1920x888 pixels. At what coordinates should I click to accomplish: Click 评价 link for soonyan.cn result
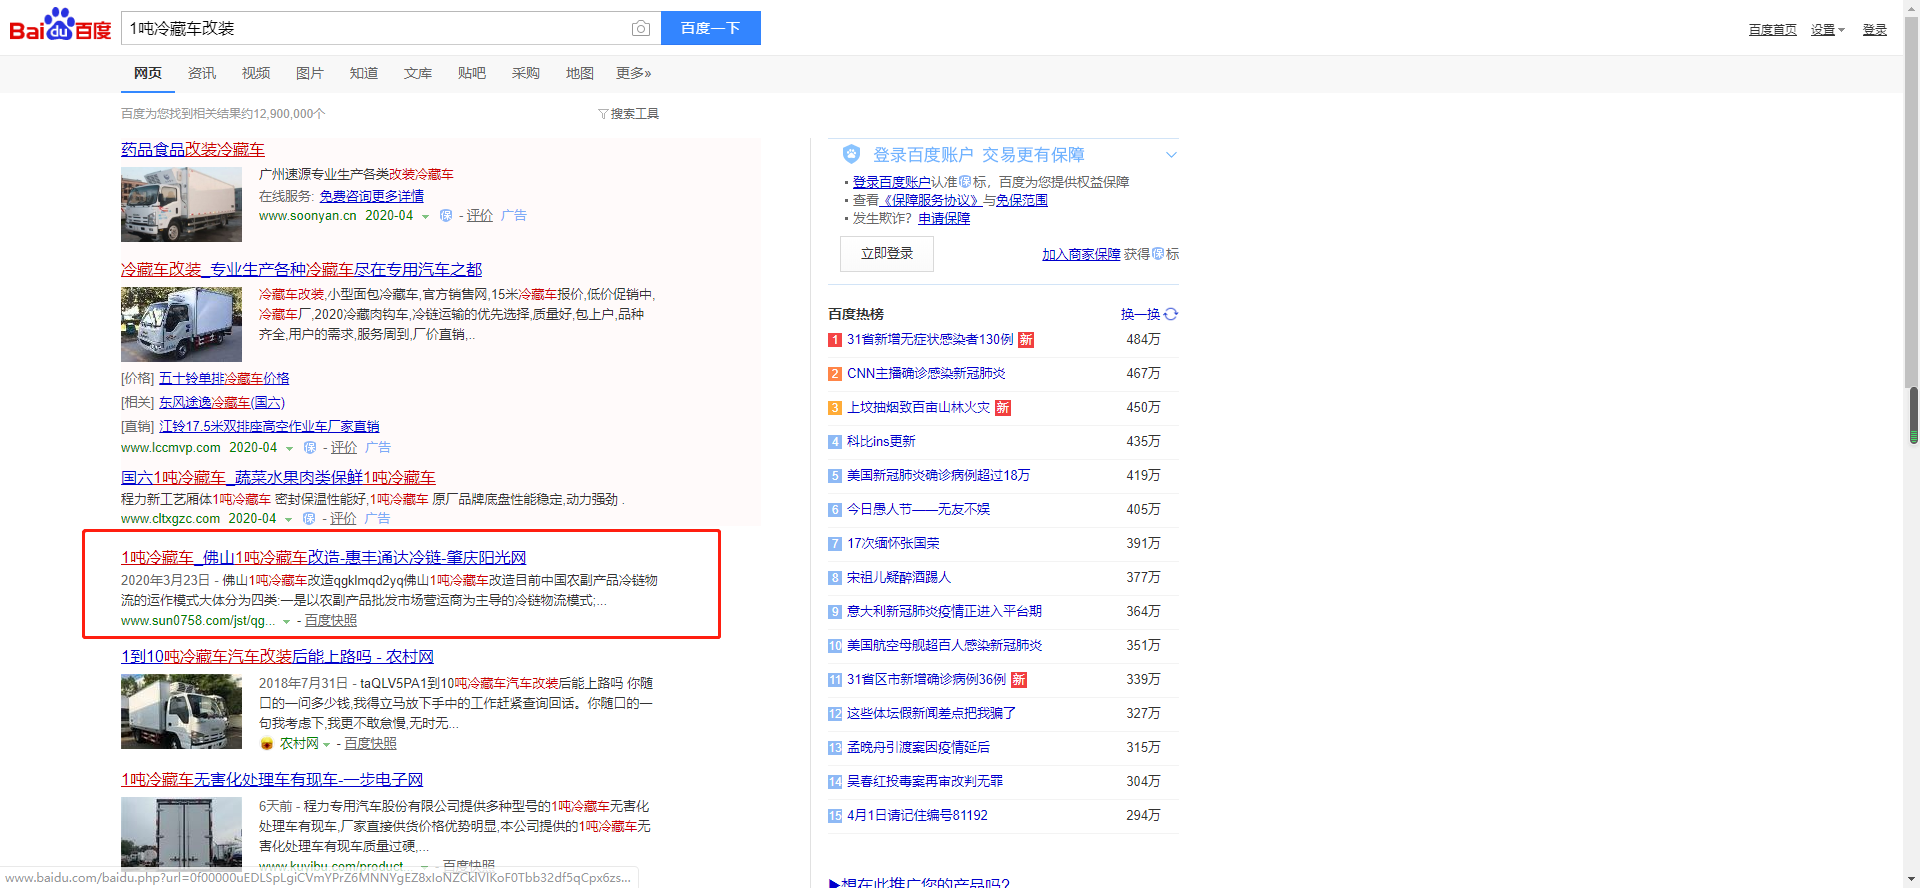tap(480, 216)
